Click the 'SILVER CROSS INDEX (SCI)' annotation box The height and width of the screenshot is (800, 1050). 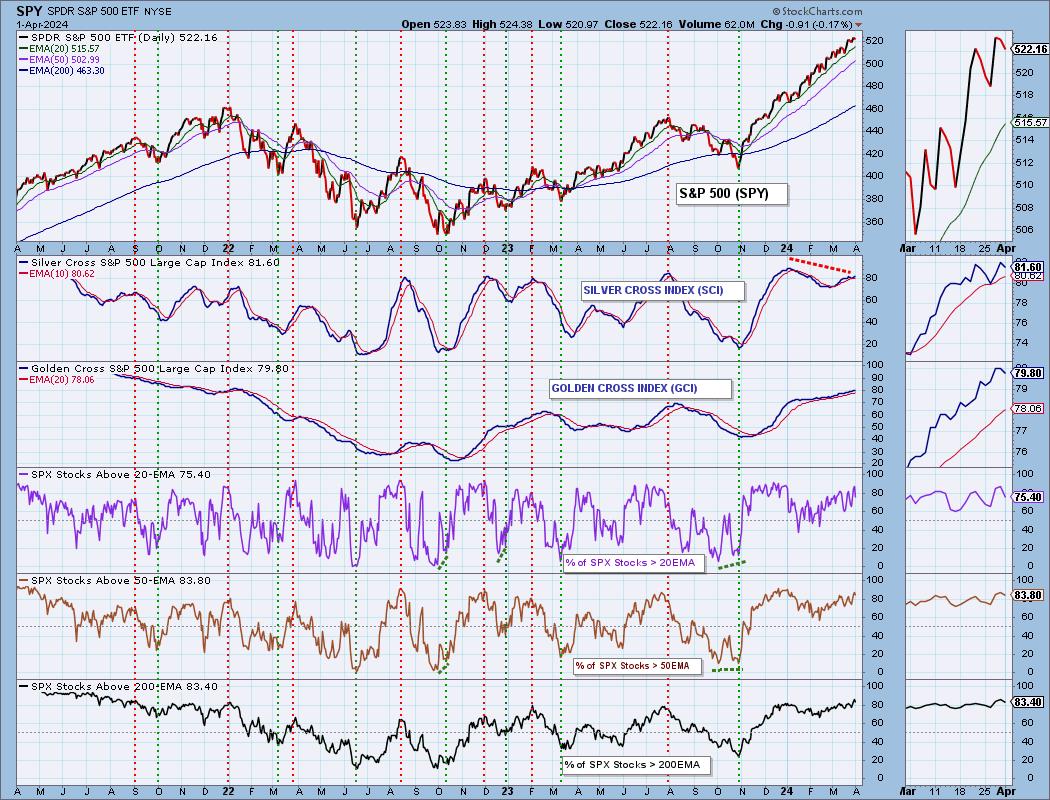click(662, 291)
